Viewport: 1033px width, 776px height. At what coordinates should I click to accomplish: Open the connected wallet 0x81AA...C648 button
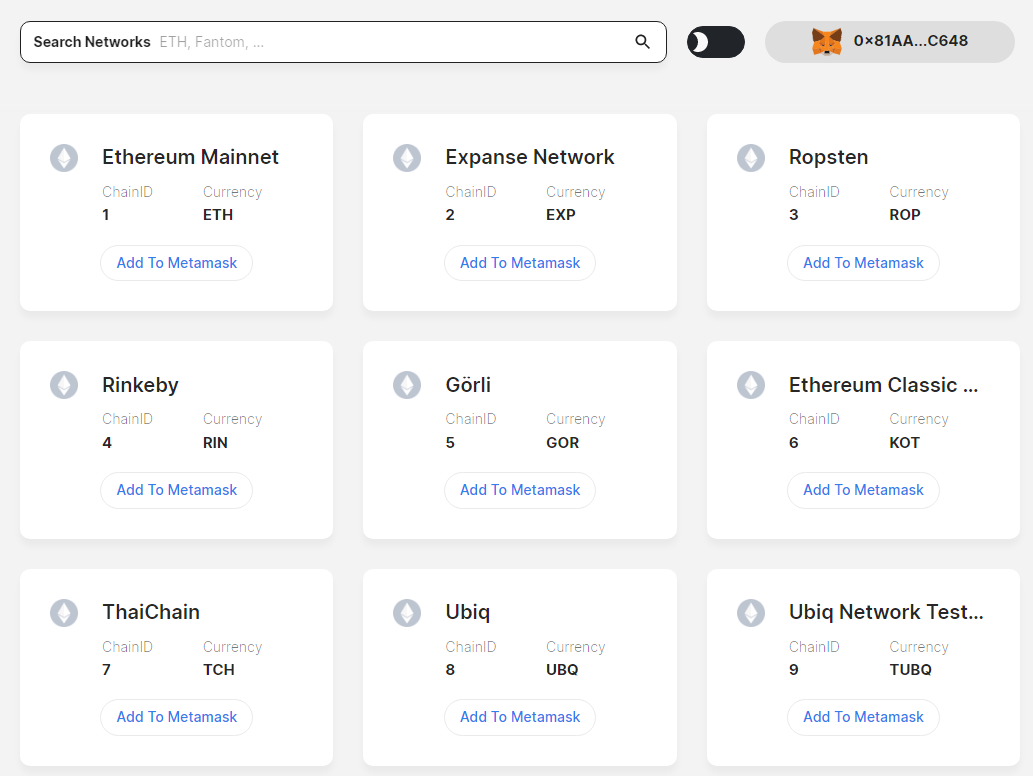click(x=890, y=42)
